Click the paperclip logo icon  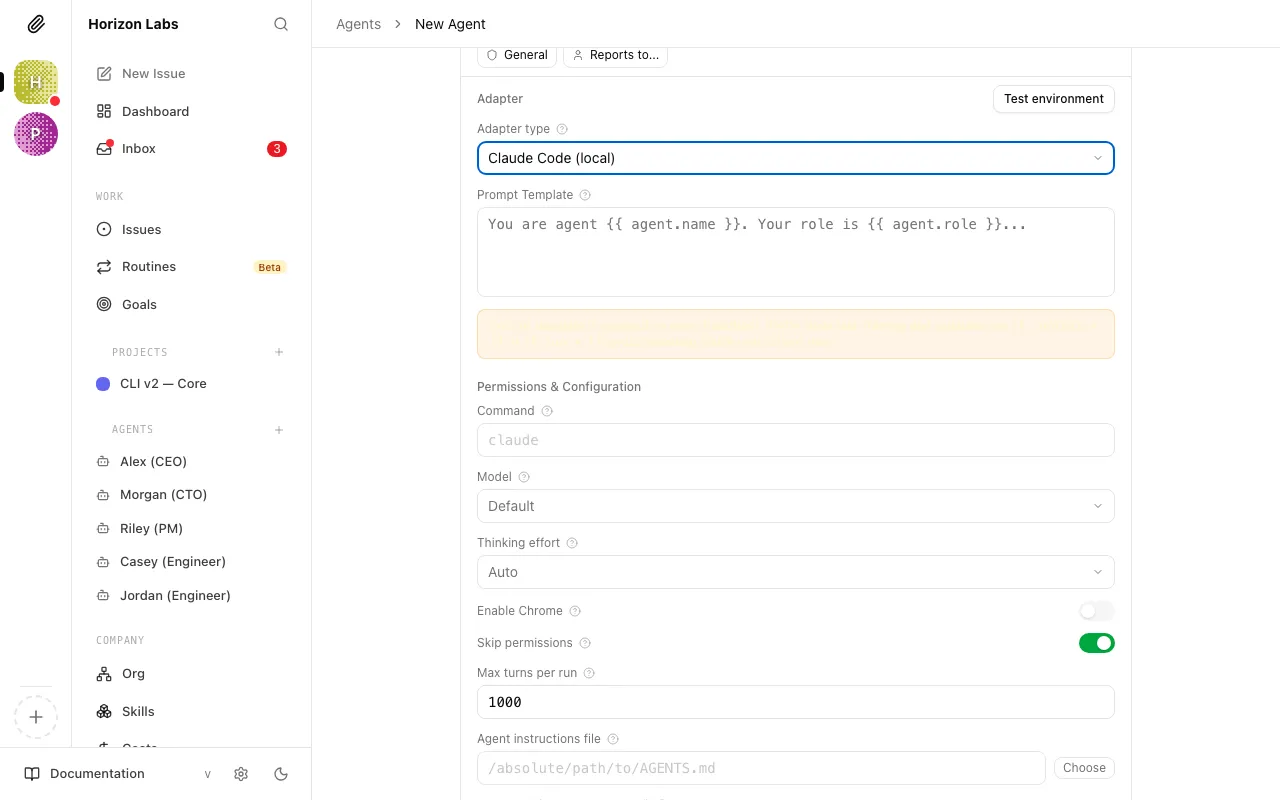(x=36, y=24)
